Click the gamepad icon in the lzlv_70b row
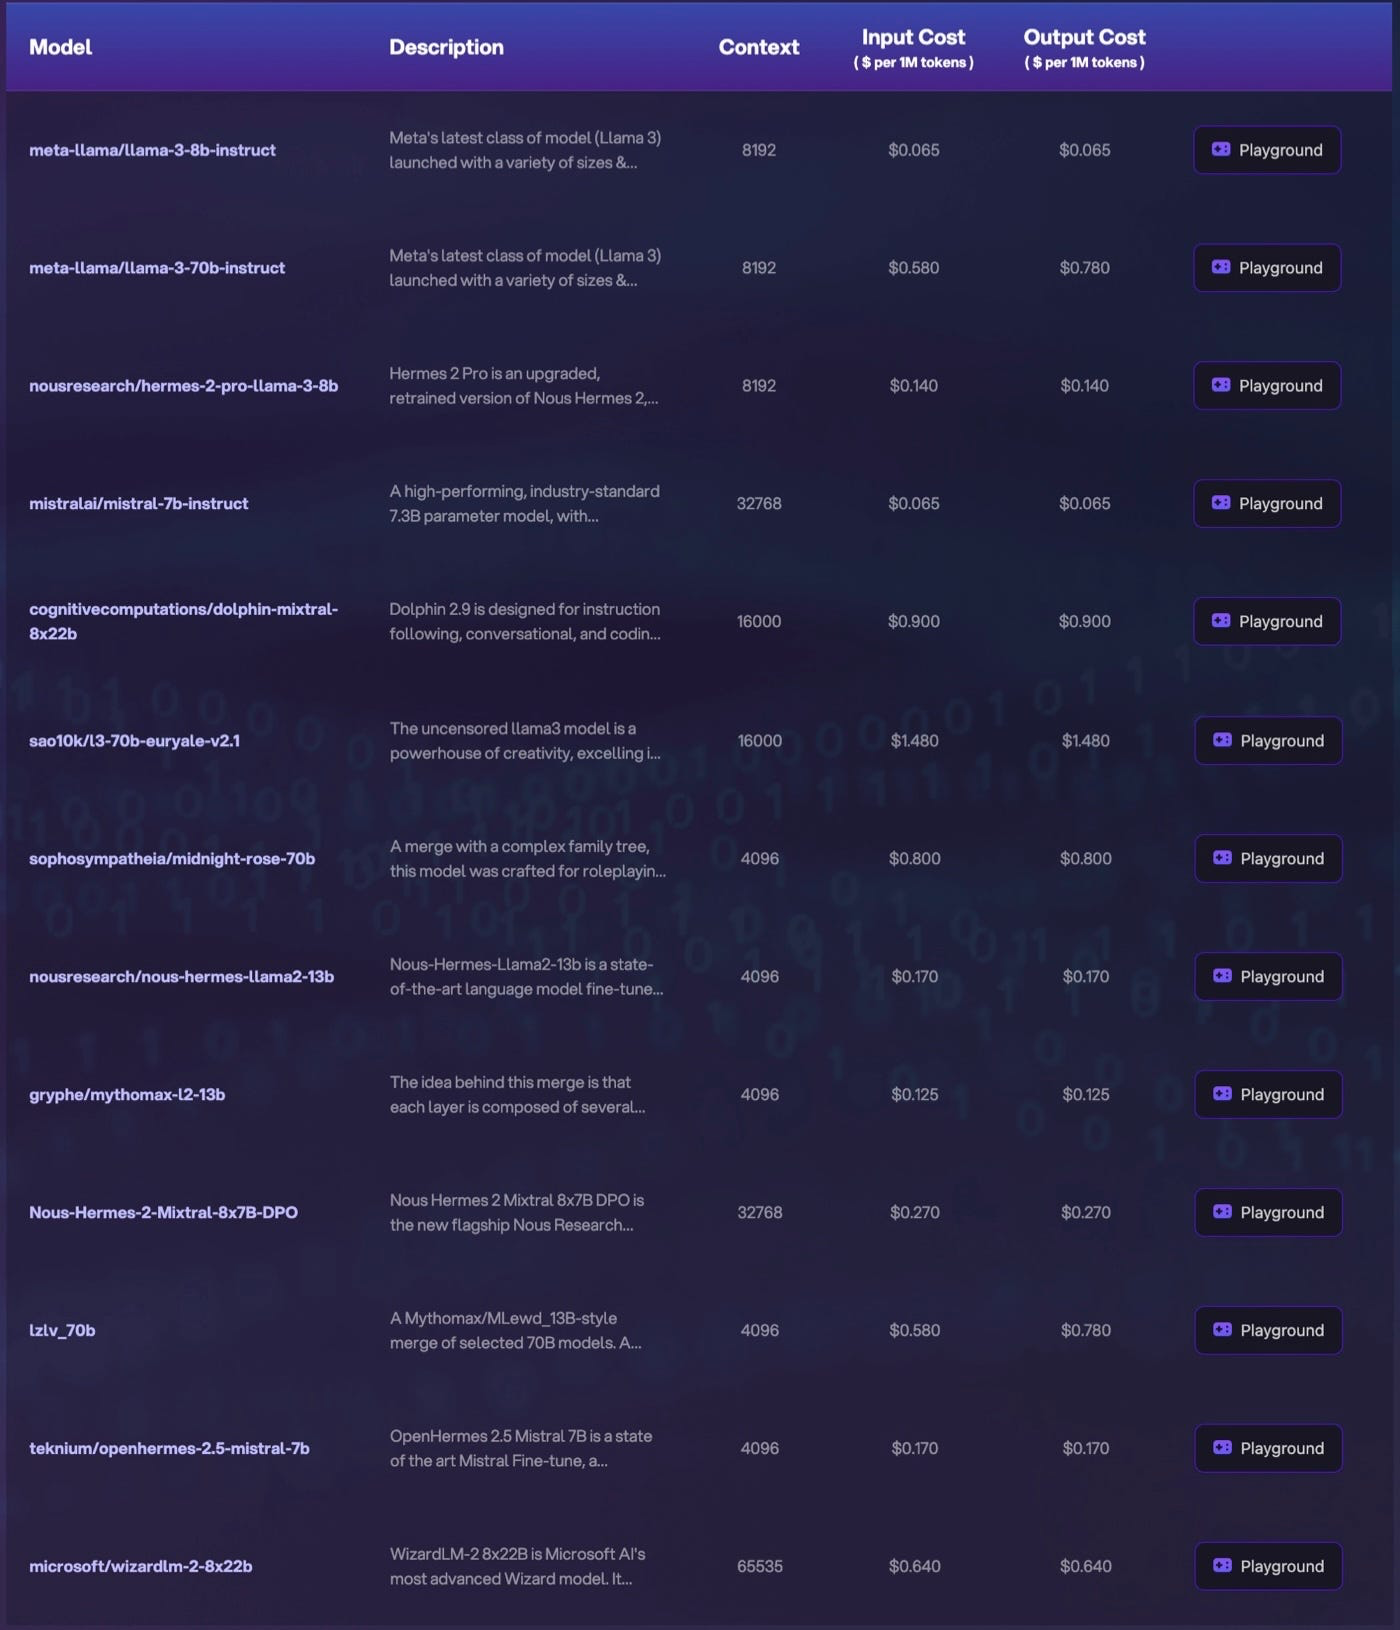 (x=1222, y=1330)
